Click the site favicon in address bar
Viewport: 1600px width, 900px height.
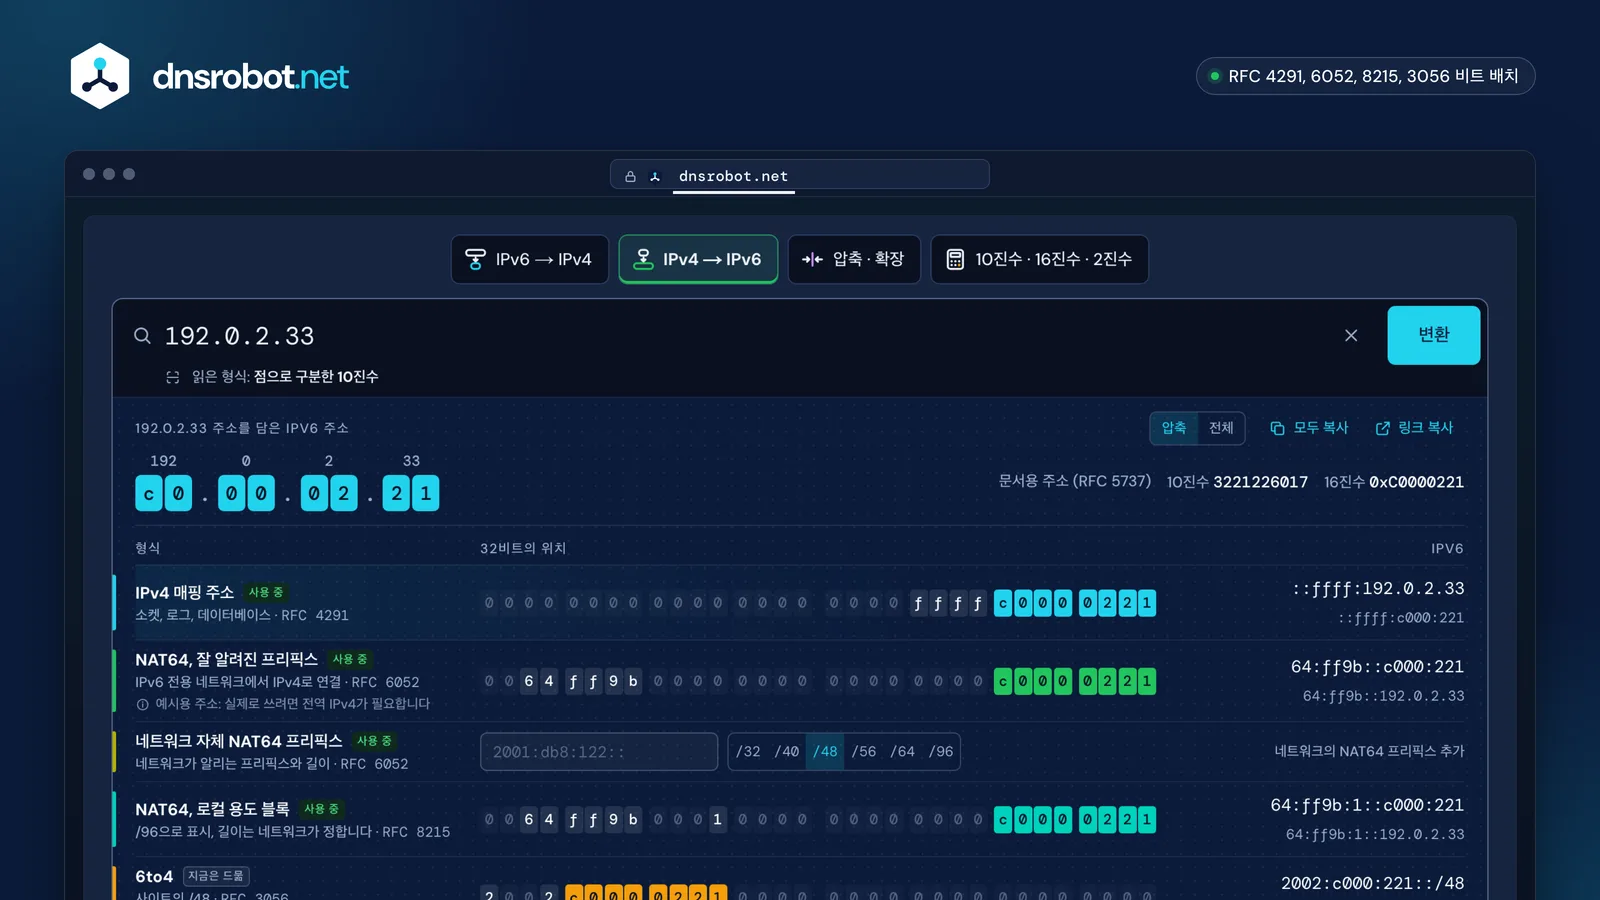pyautogui.click(x=655, y=176)
